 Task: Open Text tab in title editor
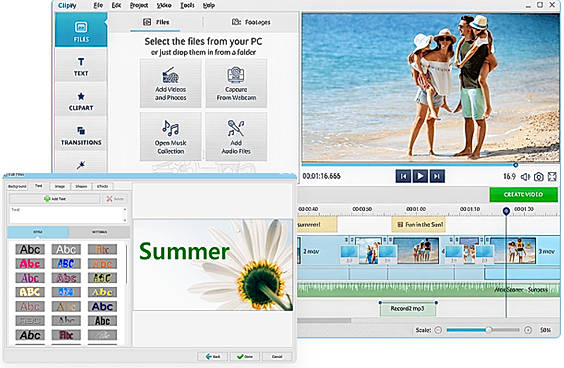click(38, 186)
